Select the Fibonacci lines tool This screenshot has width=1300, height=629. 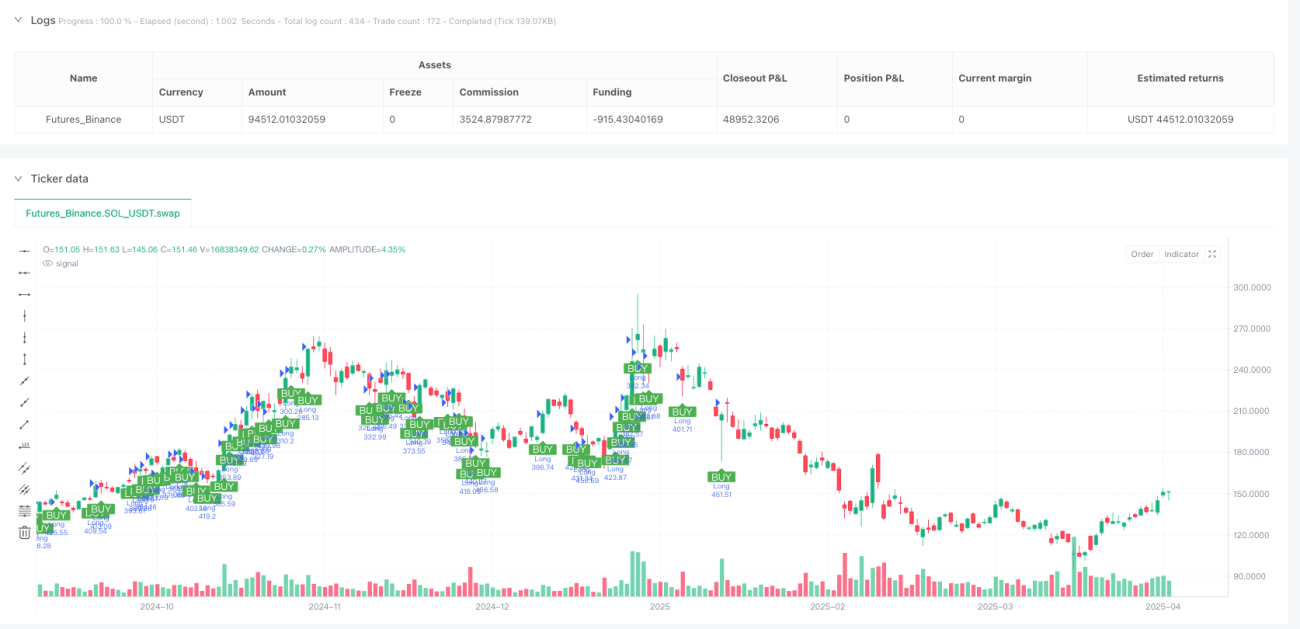(x=25, y=510)
